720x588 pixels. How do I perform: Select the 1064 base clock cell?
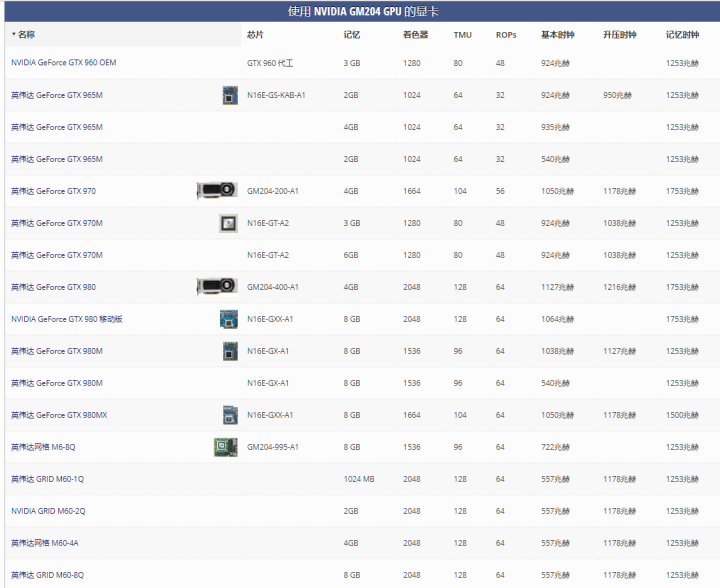pos(557,319)
